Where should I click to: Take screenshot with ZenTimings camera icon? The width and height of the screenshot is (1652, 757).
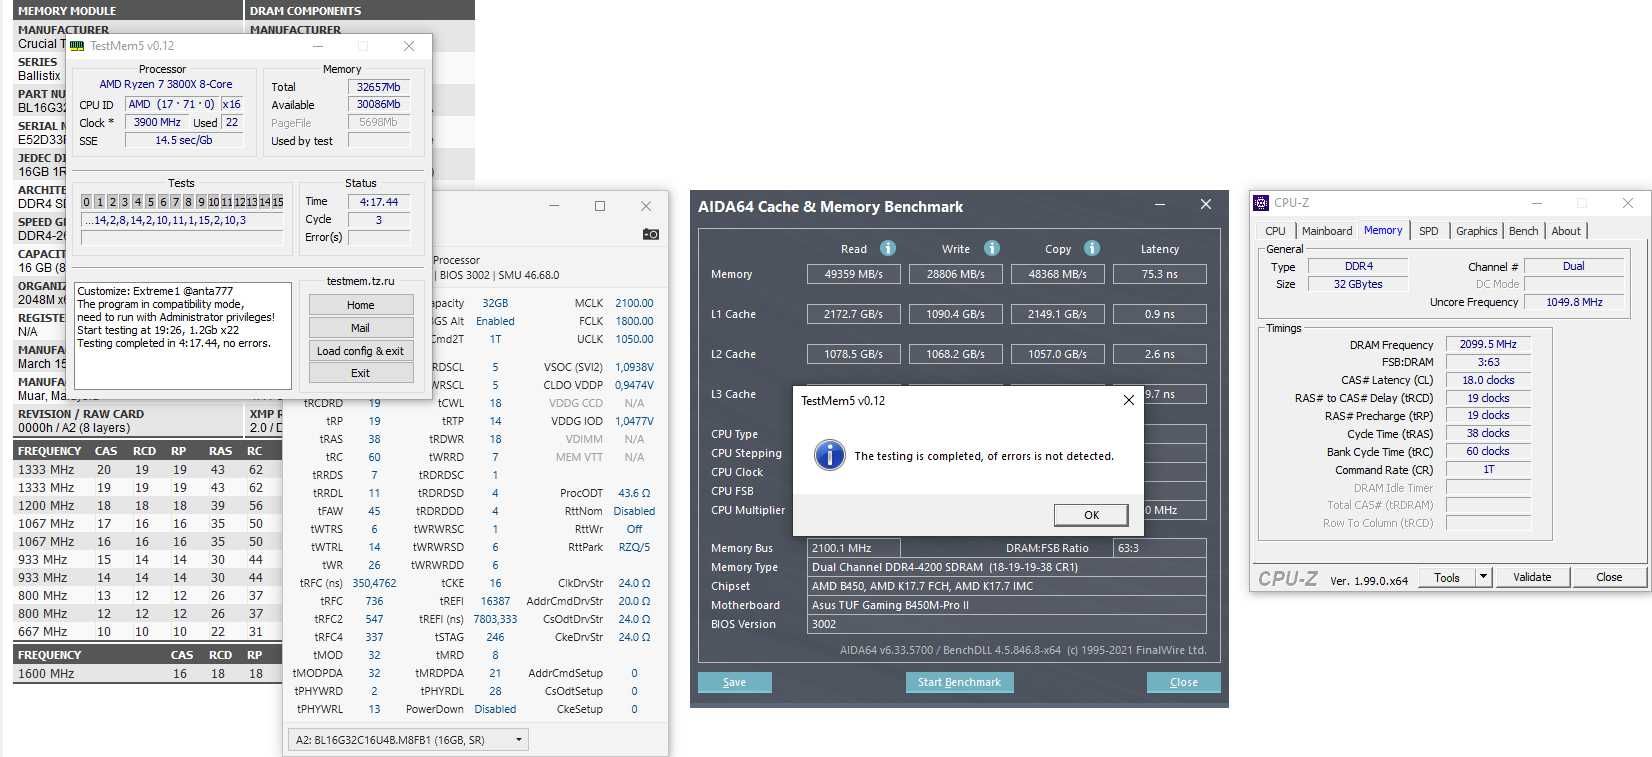coord(650,234)
